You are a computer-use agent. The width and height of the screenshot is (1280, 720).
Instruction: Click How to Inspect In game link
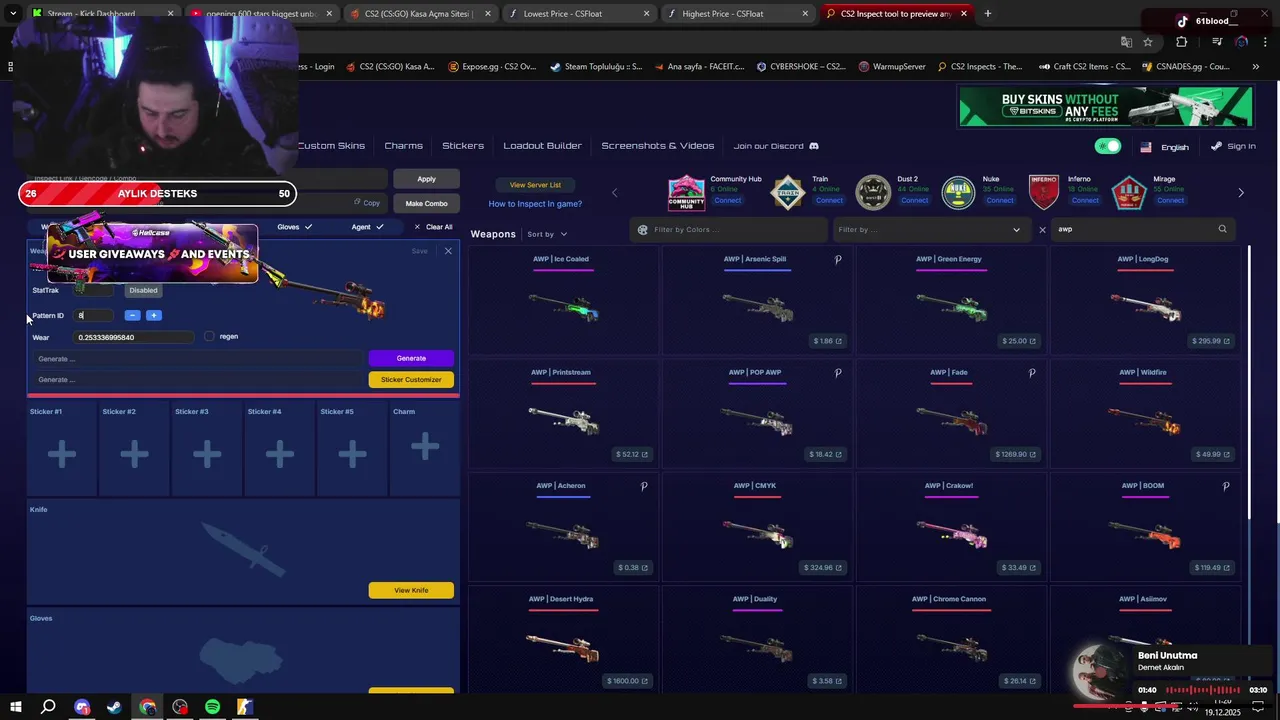535,204
